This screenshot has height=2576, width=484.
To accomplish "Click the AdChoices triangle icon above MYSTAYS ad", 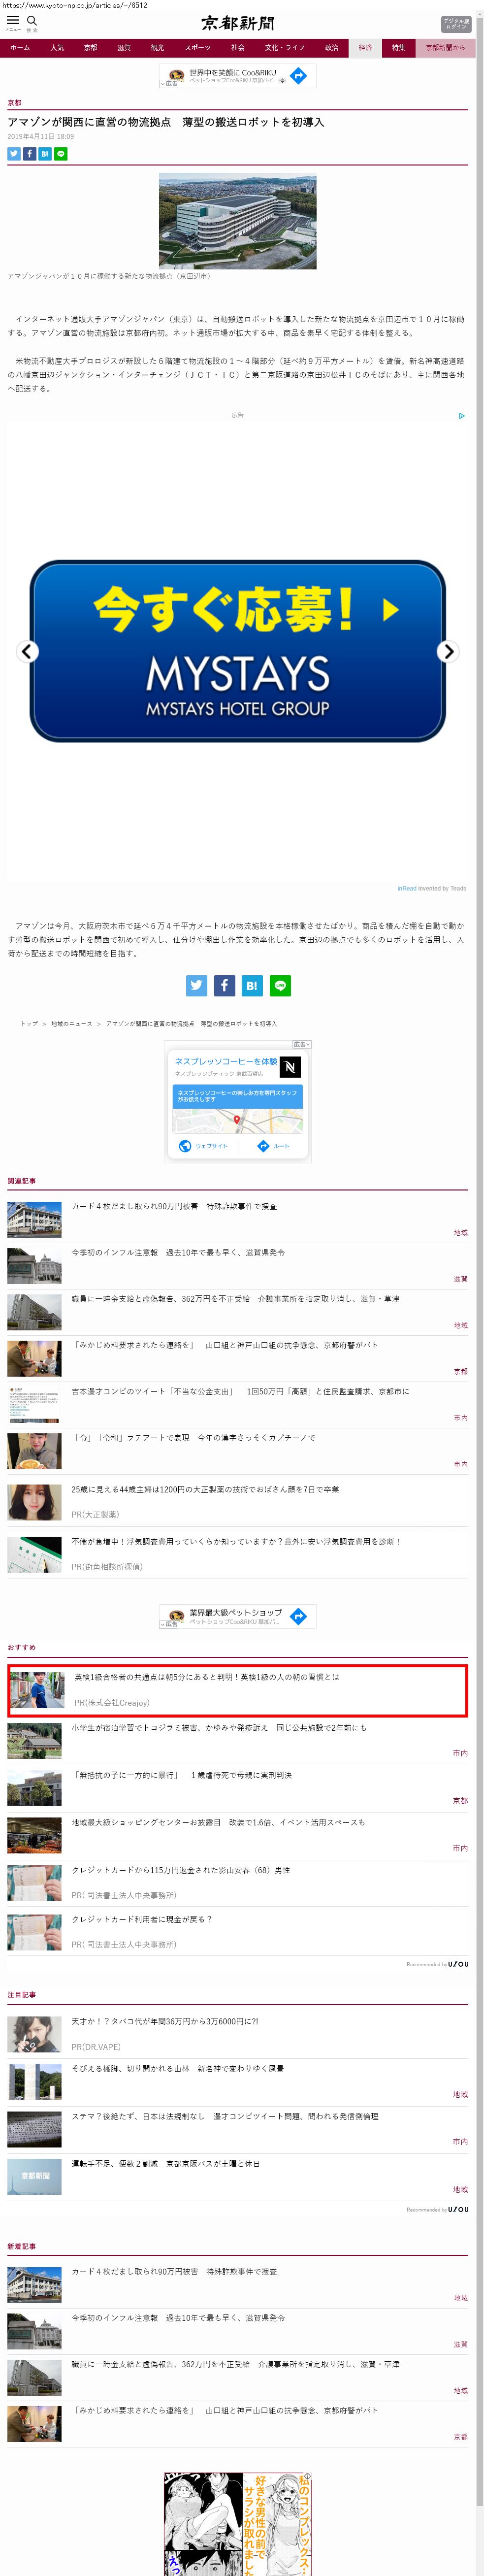I will tap(461, 415).
